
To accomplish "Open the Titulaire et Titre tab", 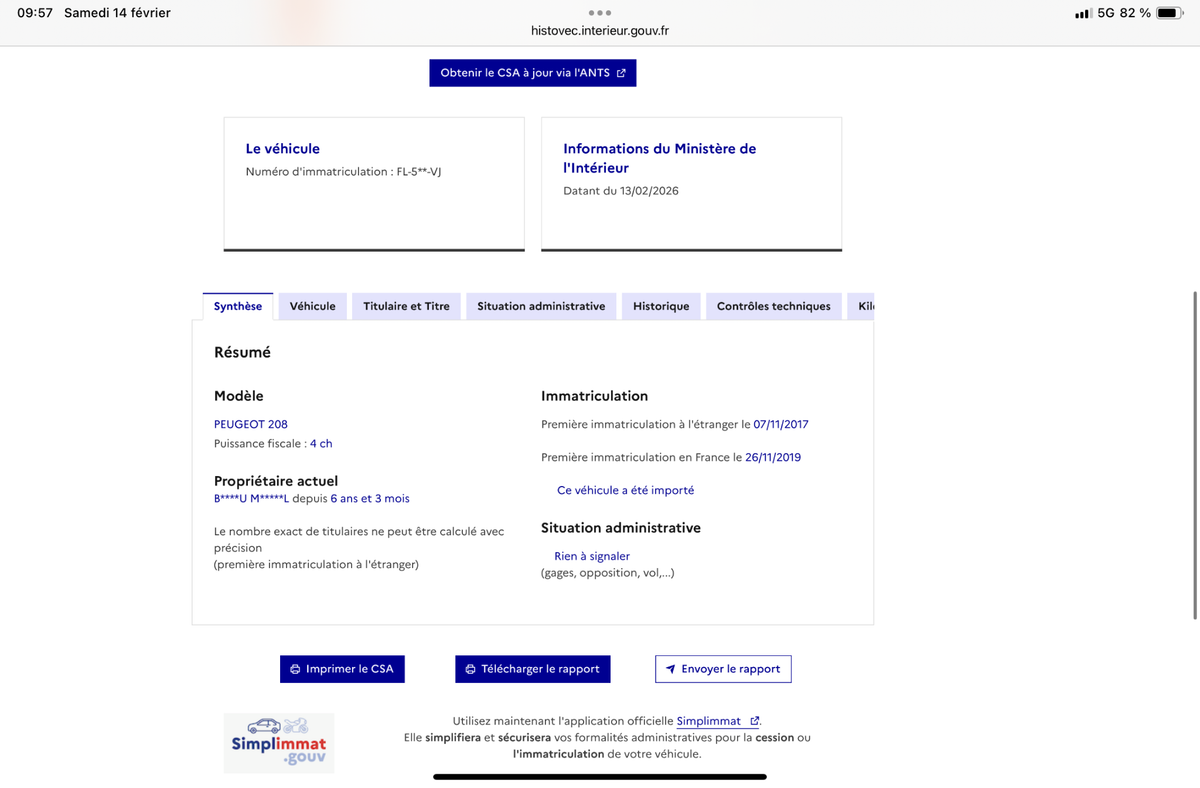I will coord(406,306).
